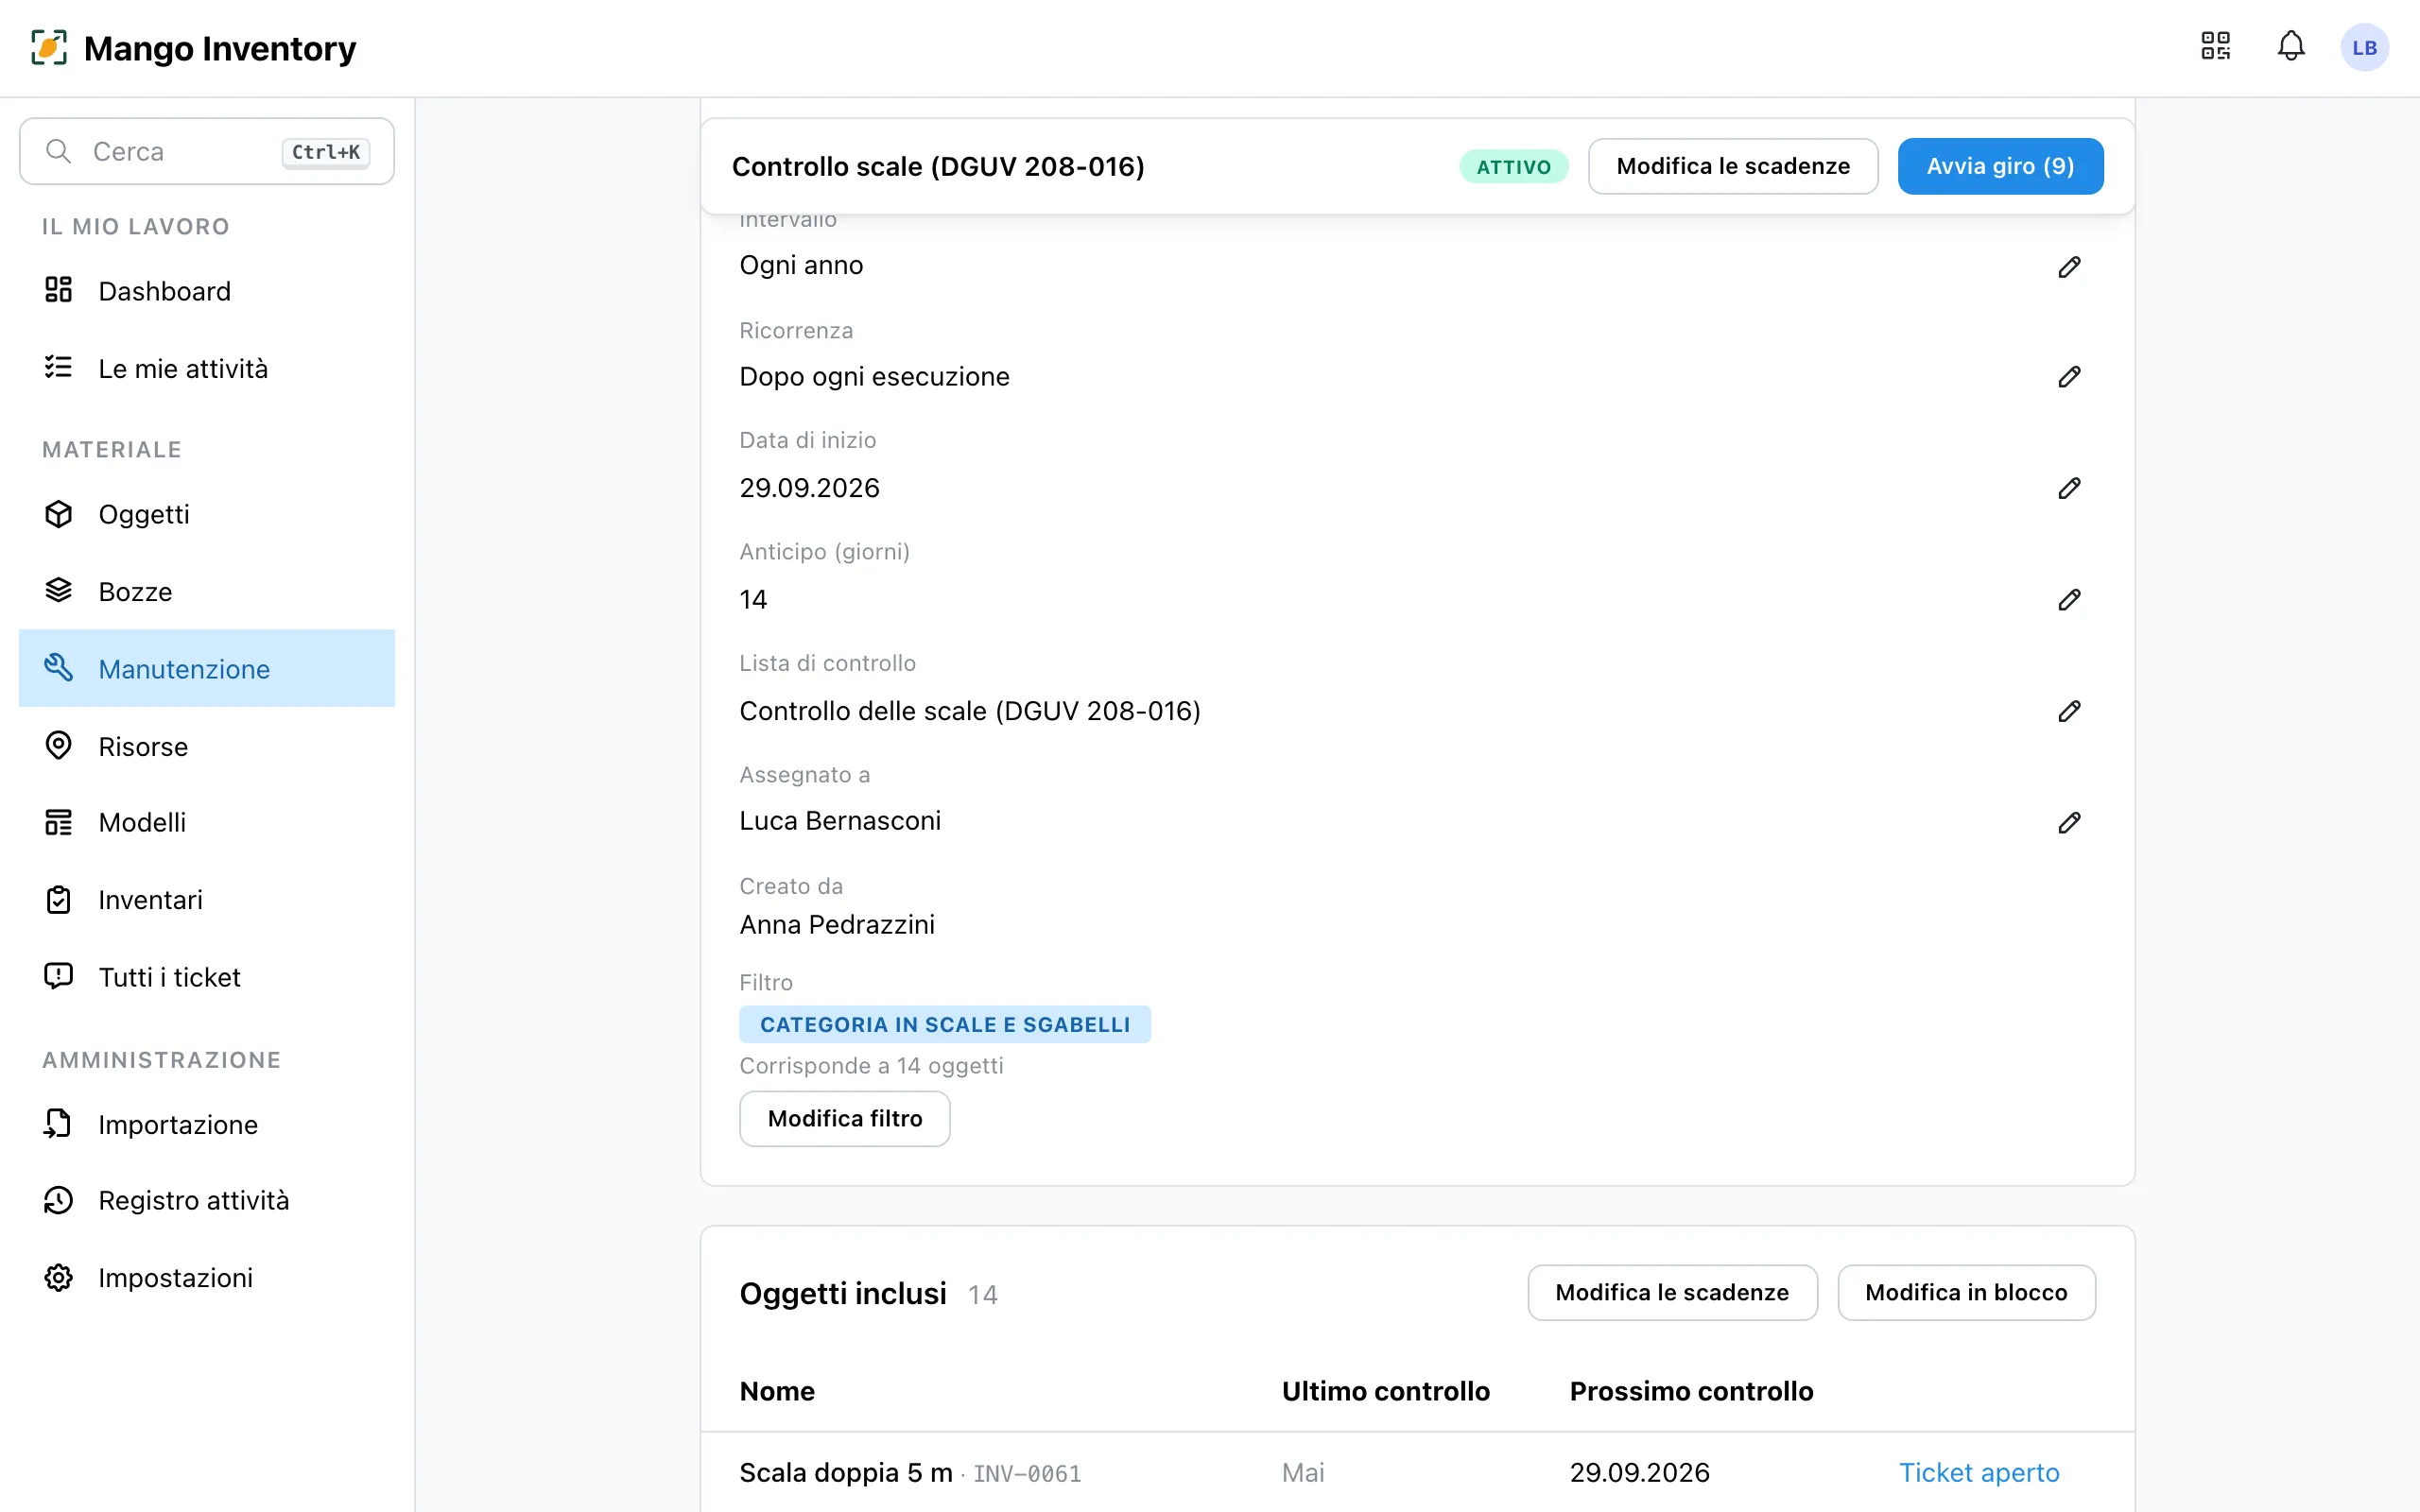Click the Modifica in blocco button
The width and height of the screenshot is (2420, 1512).
coord(1966,1292)
